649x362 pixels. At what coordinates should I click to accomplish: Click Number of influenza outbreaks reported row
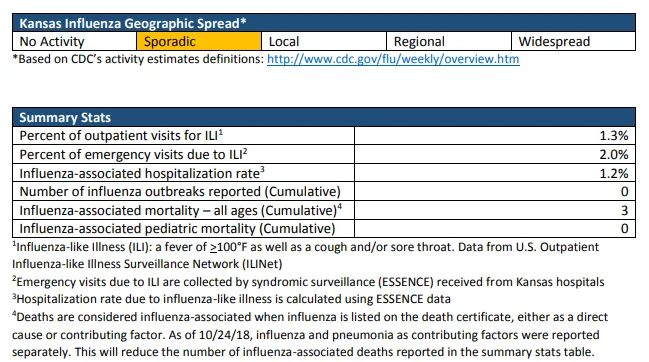pos(324,192)
